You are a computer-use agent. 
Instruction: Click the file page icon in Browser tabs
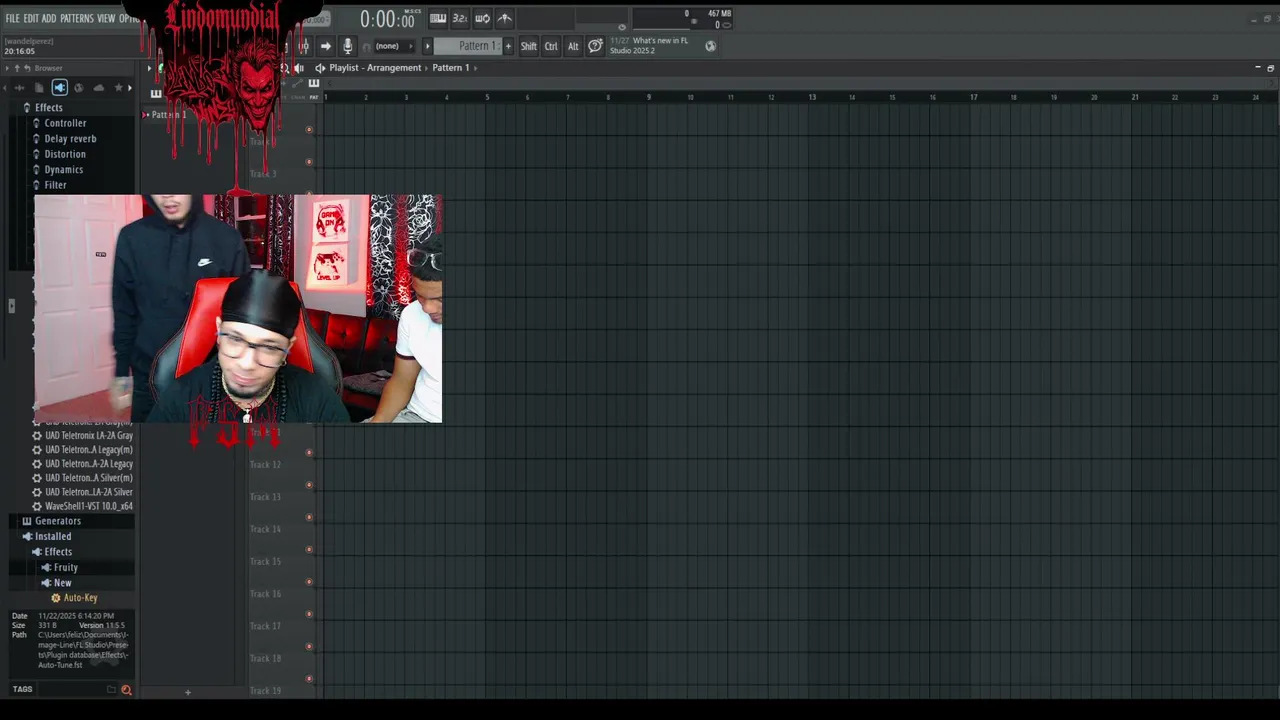39,88
